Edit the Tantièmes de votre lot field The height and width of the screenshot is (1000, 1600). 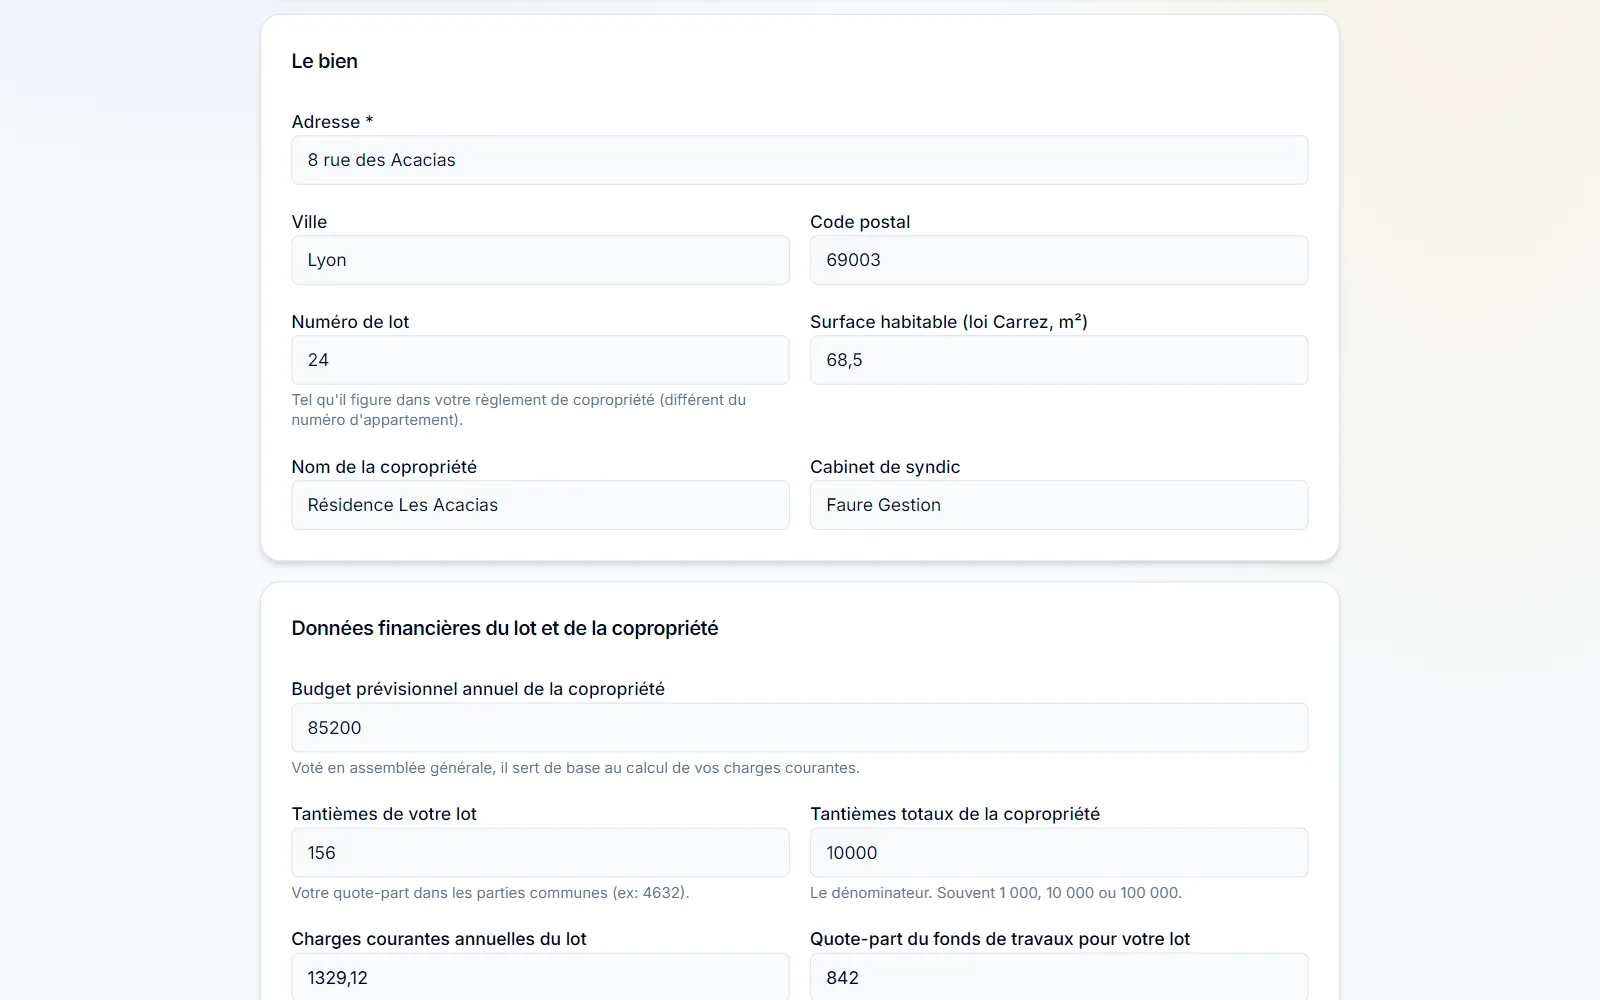(x=540, y=853)
